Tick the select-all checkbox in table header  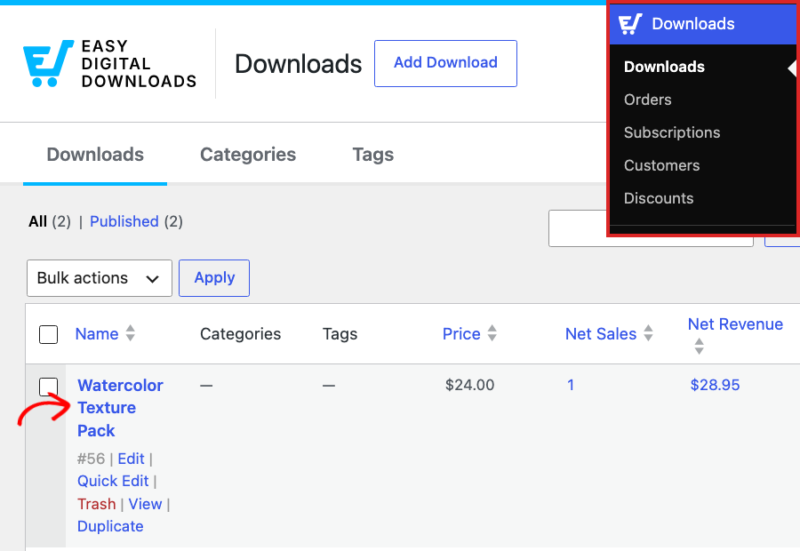(48, 335)
